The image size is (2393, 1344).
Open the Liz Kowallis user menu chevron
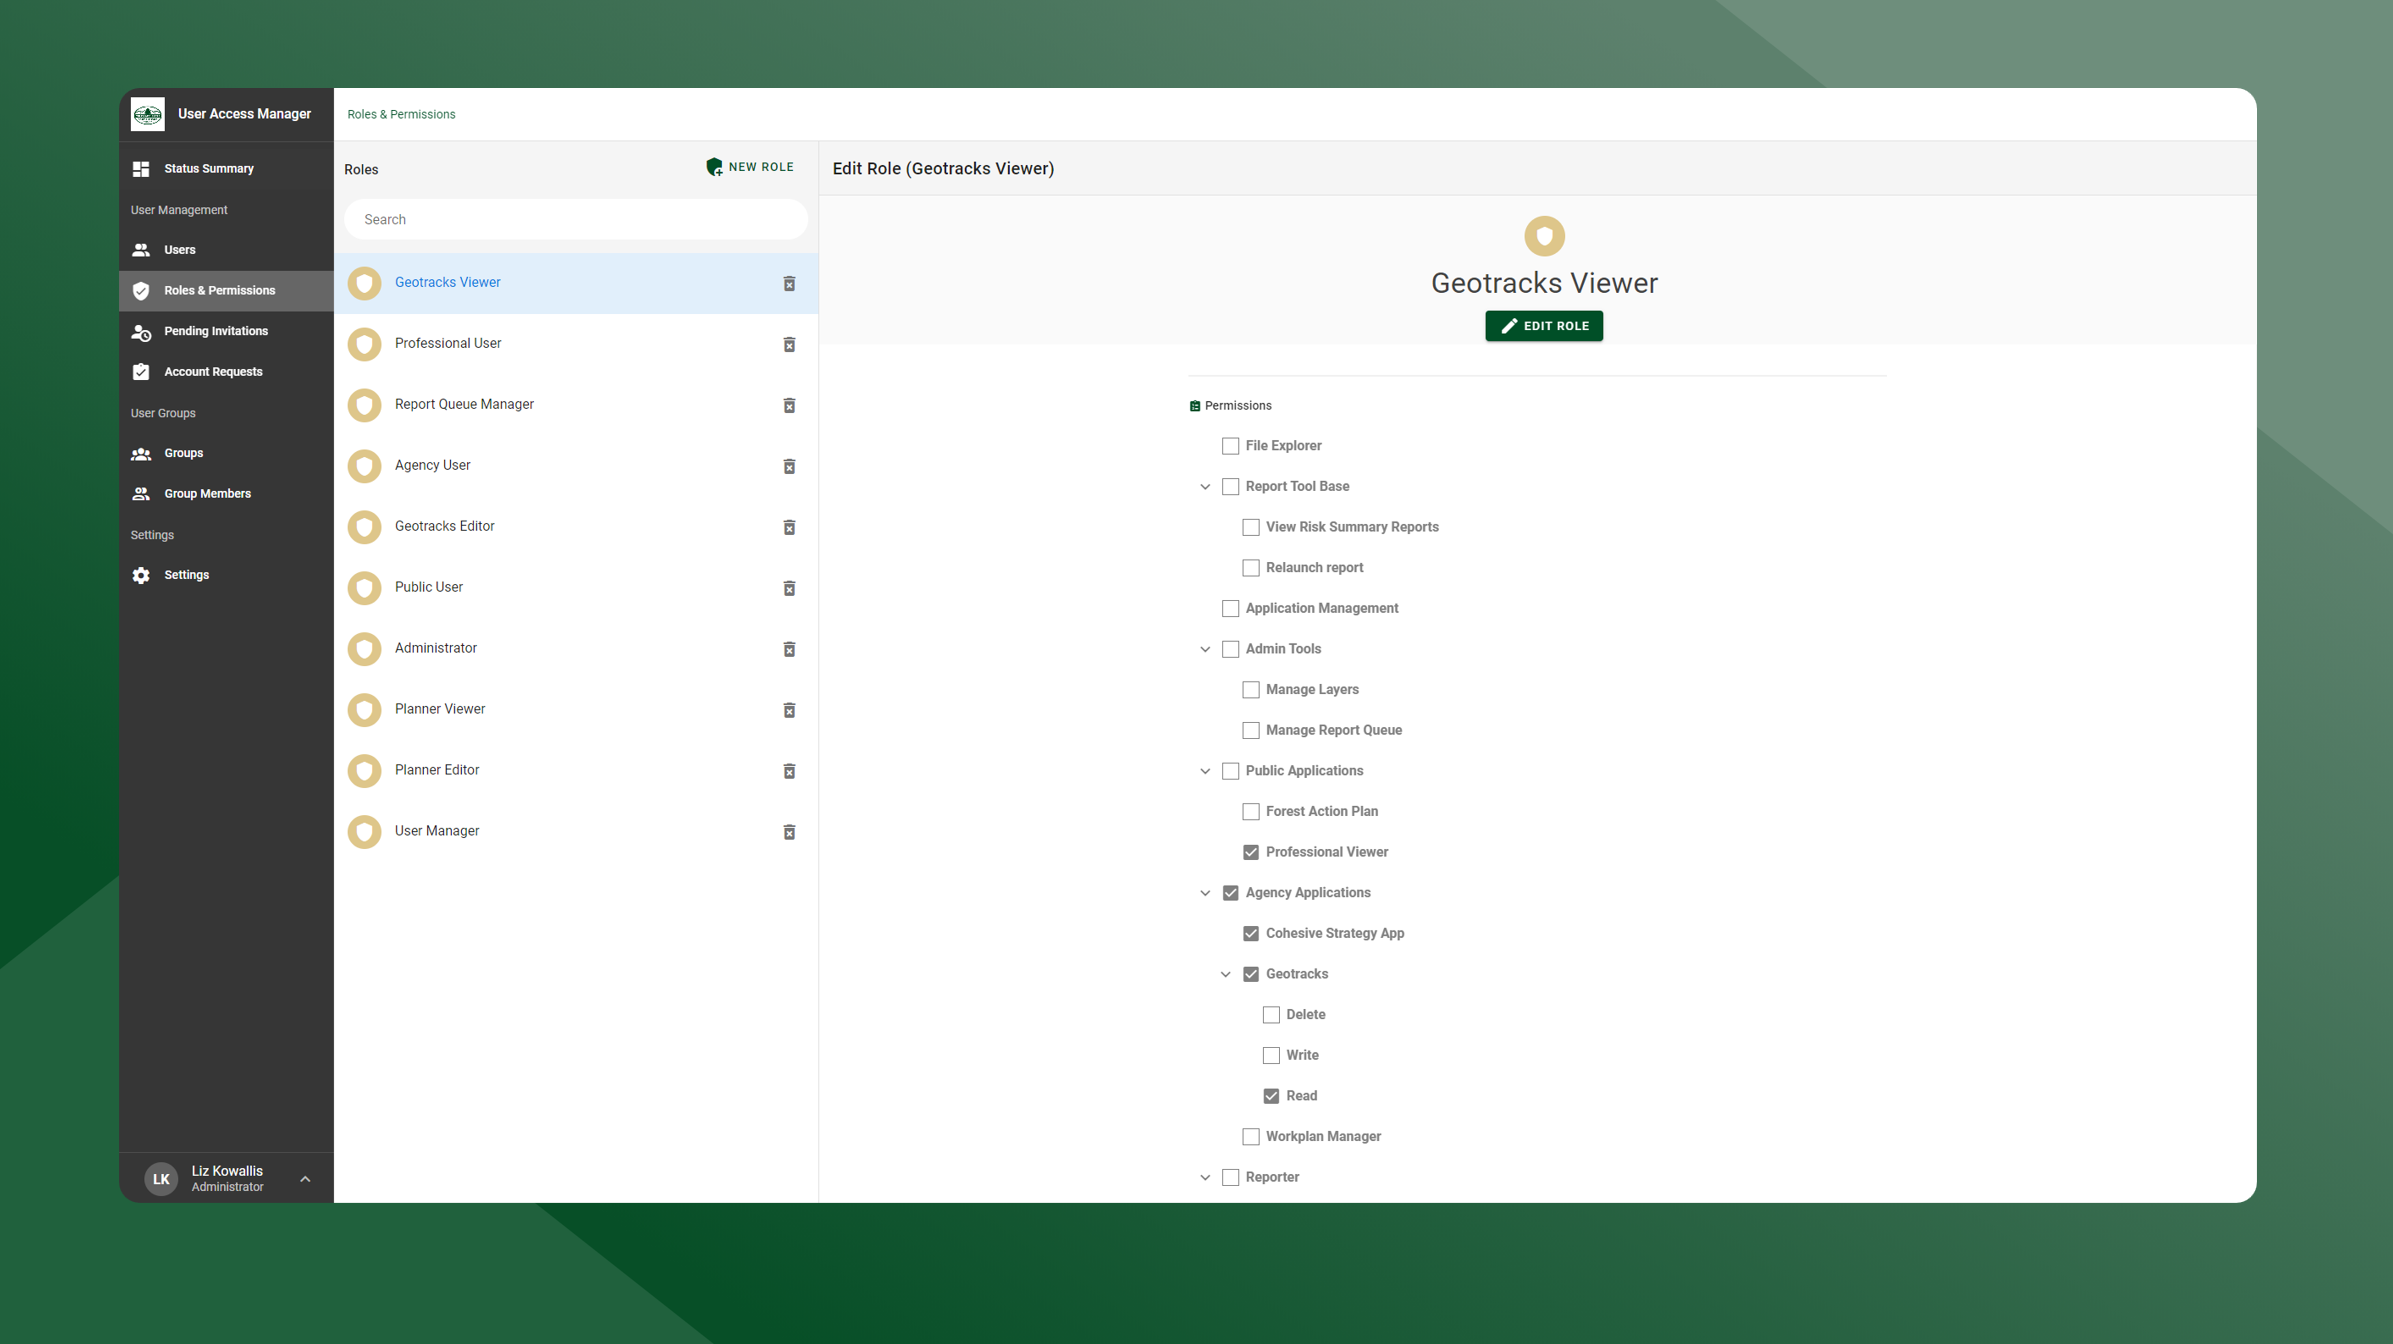tap(305, 1180)
